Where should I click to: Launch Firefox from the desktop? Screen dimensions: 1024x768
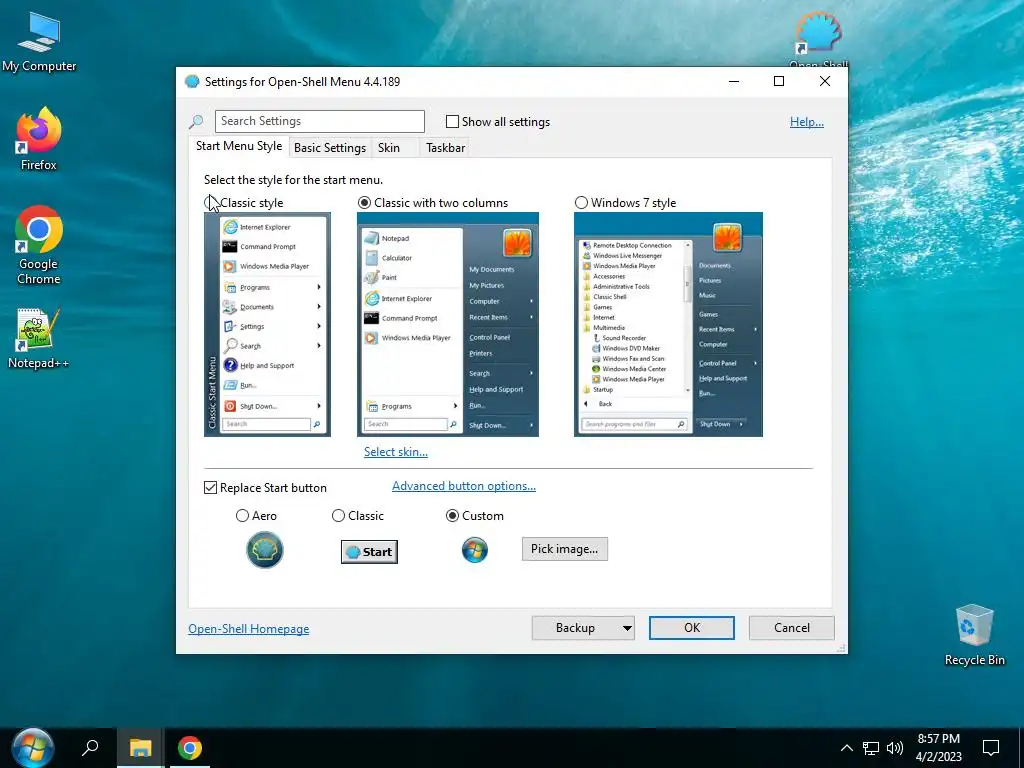39,139
